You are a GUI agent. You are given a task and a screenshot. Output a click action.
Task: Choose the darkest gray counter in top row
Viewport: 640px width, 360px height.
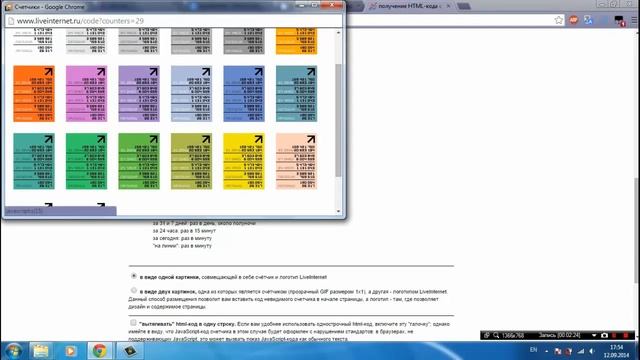(x=244, y=41)
